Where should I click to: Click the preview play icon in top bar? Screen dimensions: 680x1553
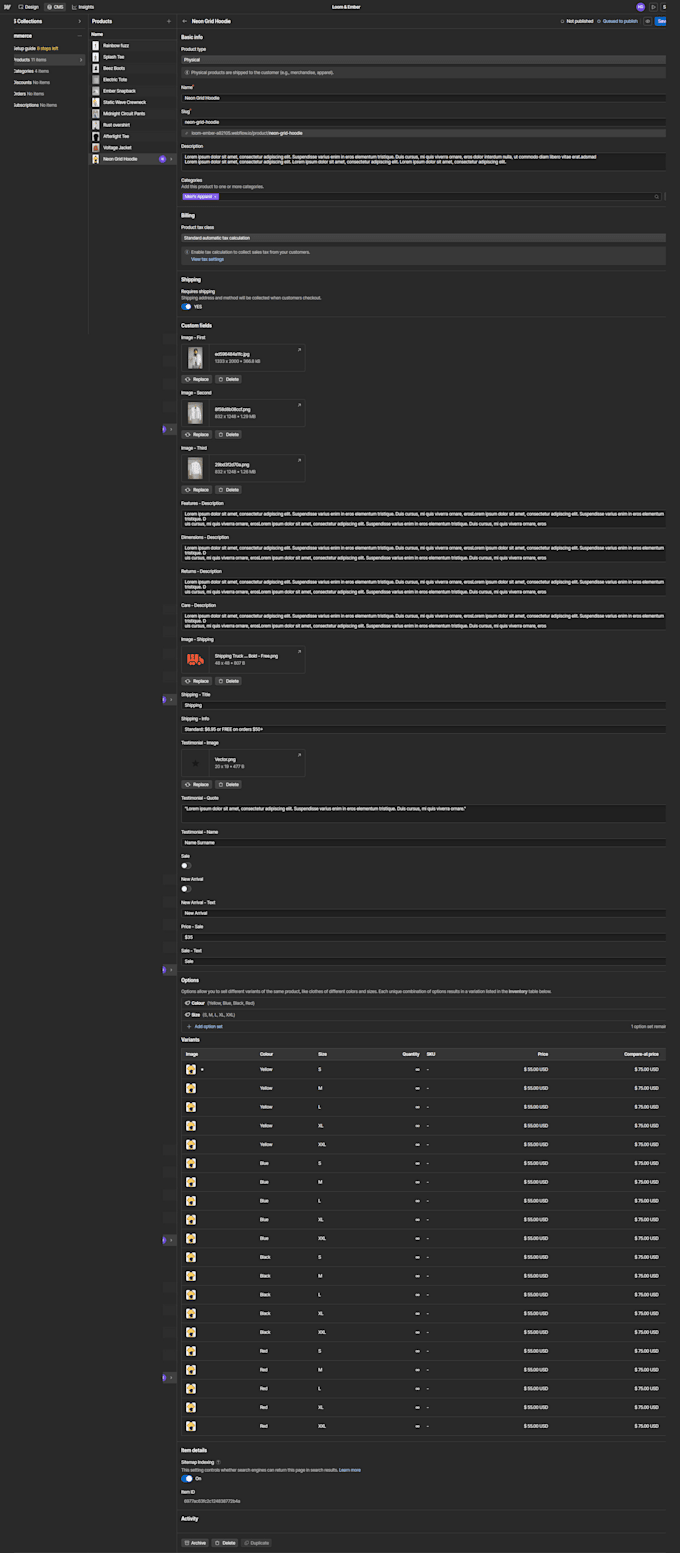653,6
